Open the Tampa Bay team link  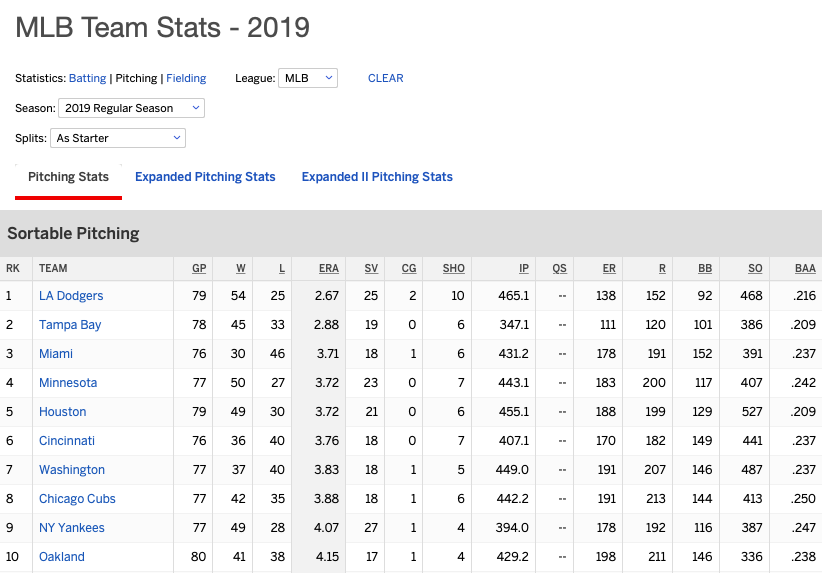[x=70, y=325]
